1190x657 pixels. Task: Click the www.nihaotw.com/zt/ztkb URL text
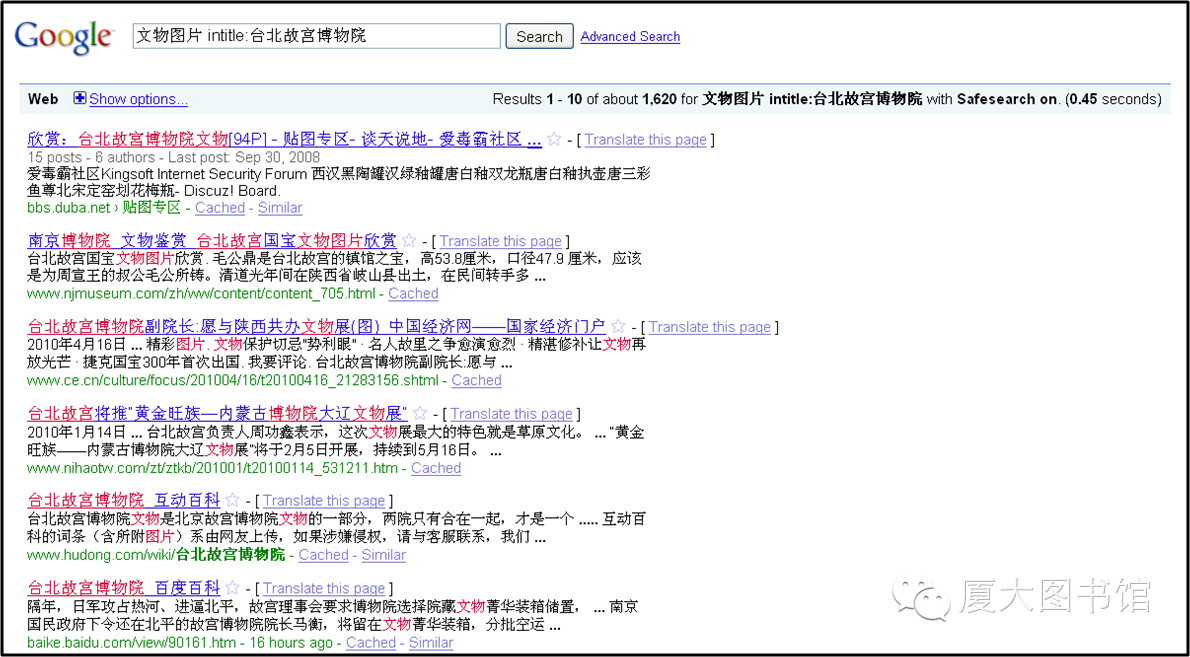point(212,468)
